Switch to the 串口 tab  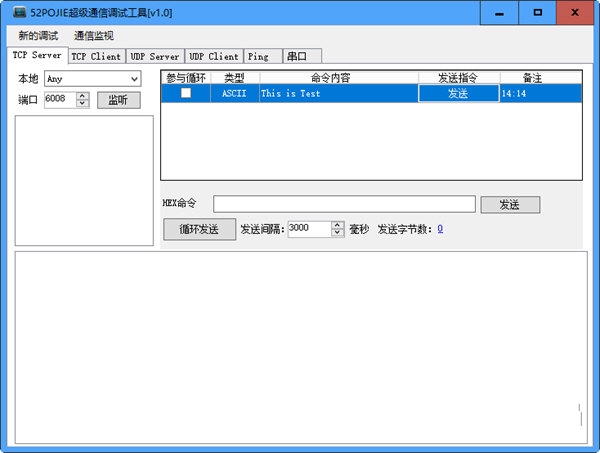click(296, 56)
